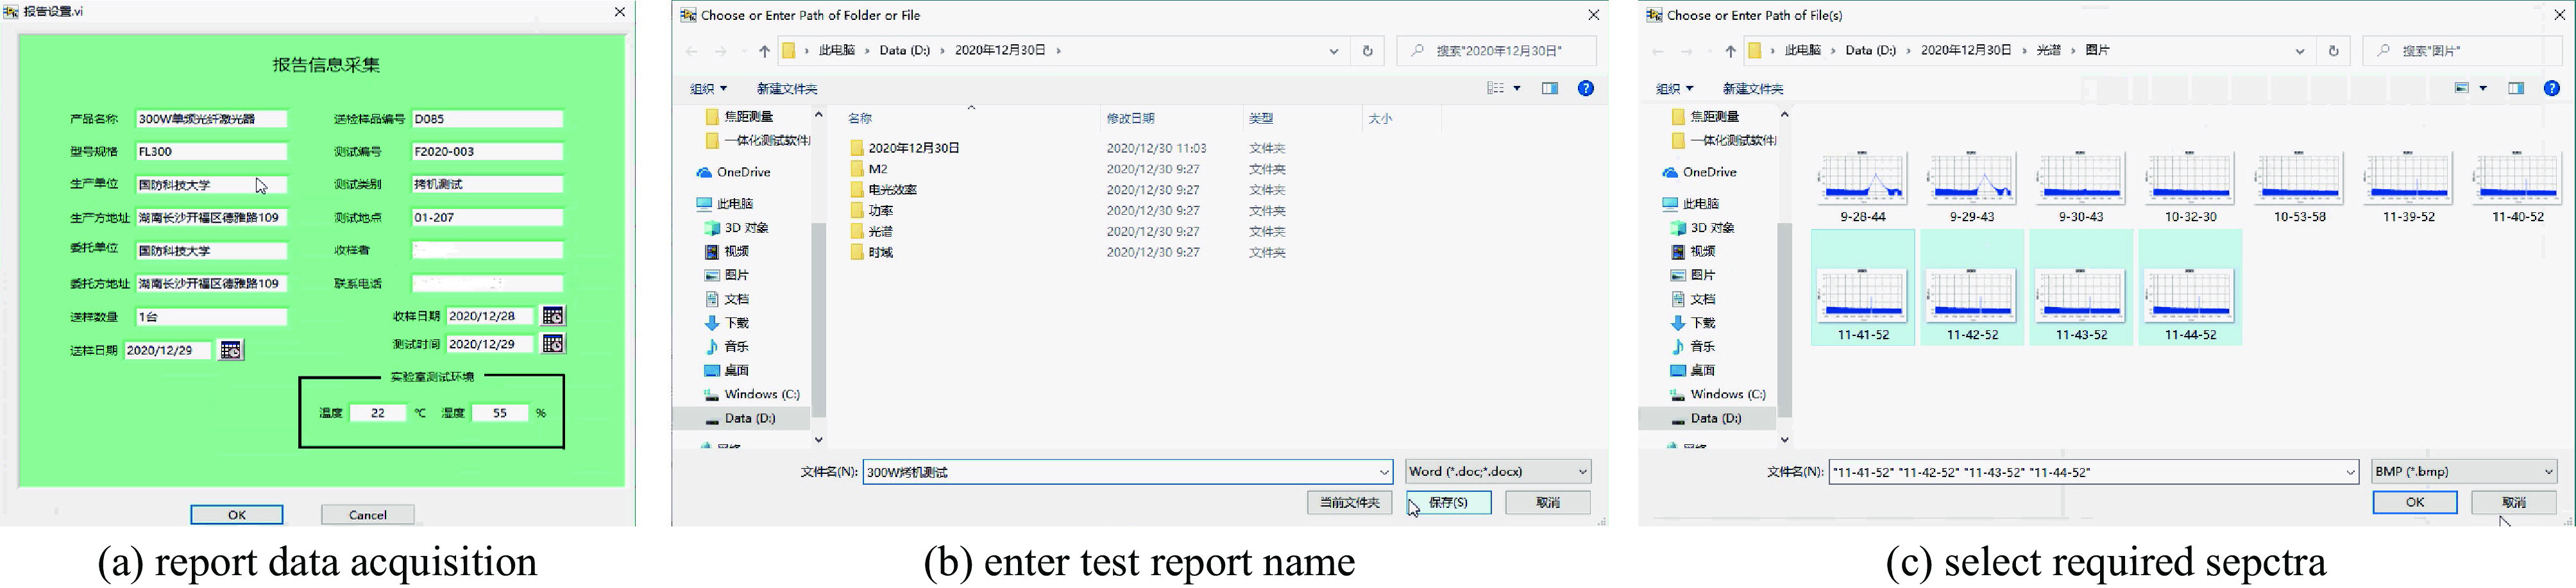Screen dimensions: 2576x588
Task: Go up one folder level in save dialog
Action: (764, 51)
